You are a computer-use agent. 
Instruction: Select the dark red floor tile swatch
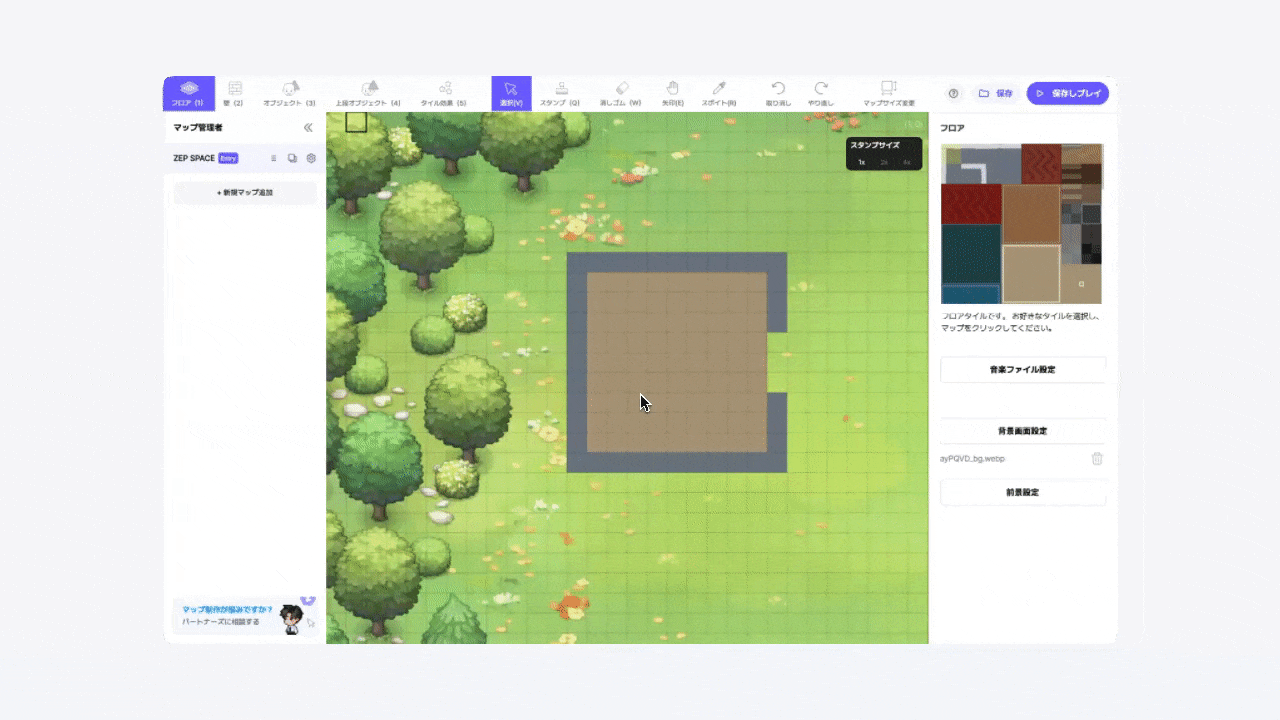pyautogui.click(x=970, y=204)
